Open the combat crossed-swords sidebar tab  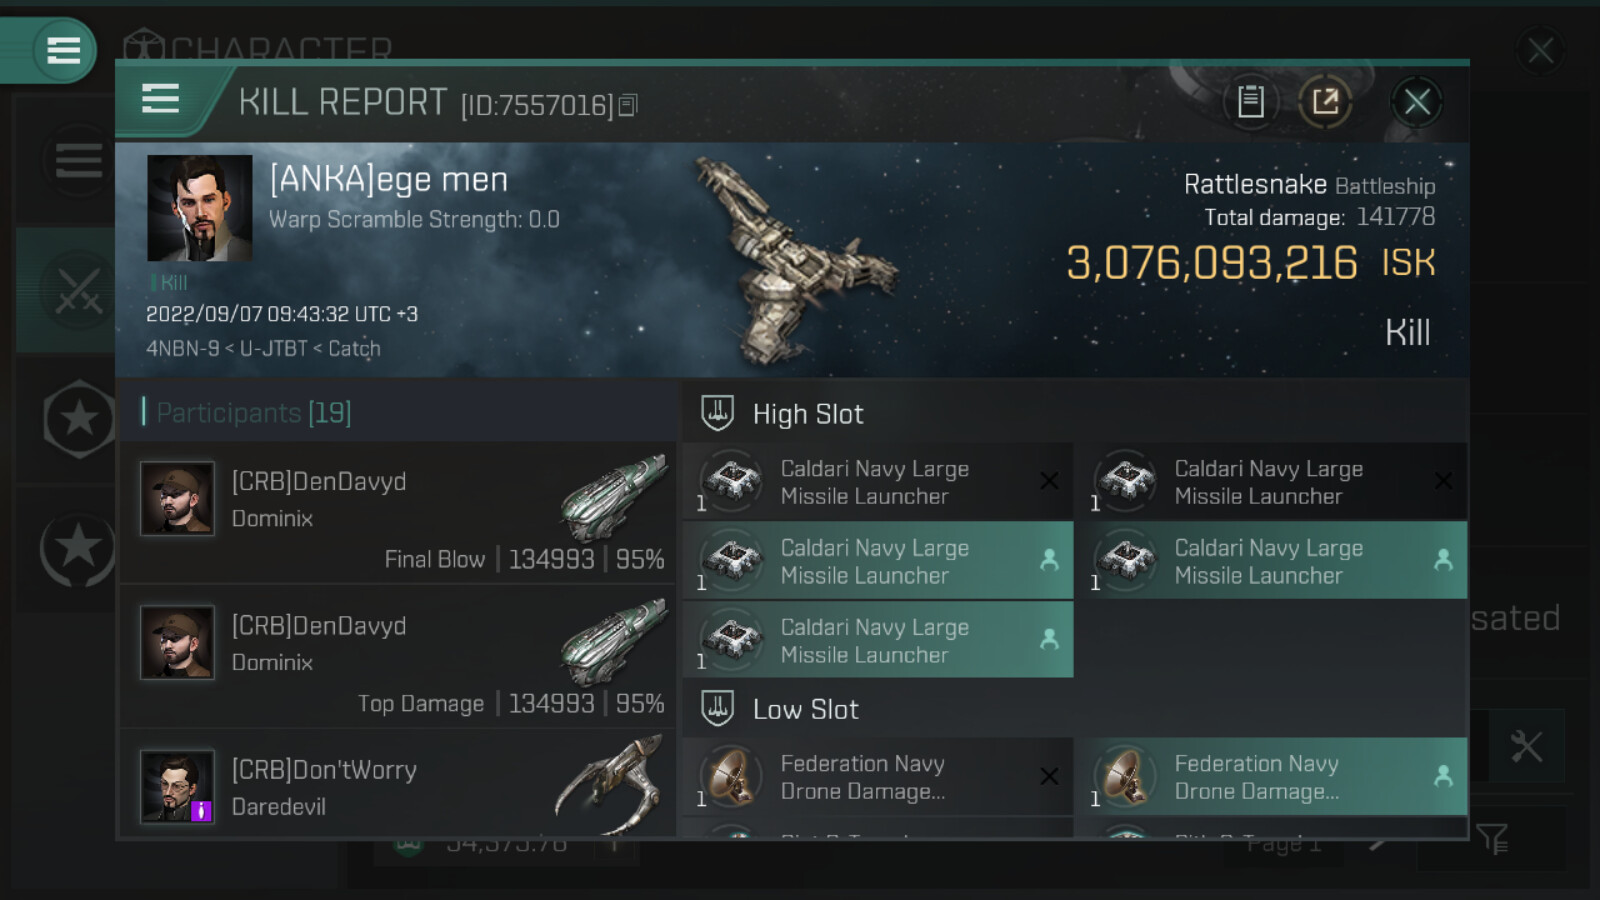(77, 290)
